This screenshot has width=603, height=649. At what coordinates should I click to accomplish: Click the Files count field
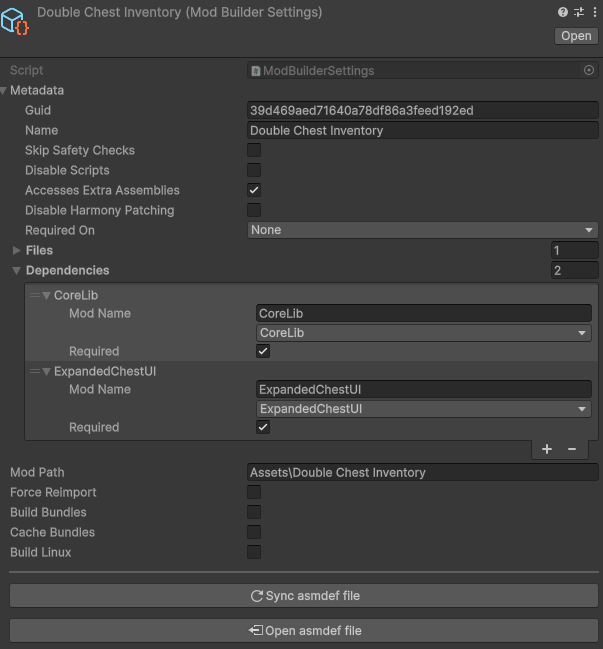(x=574, y=250)
